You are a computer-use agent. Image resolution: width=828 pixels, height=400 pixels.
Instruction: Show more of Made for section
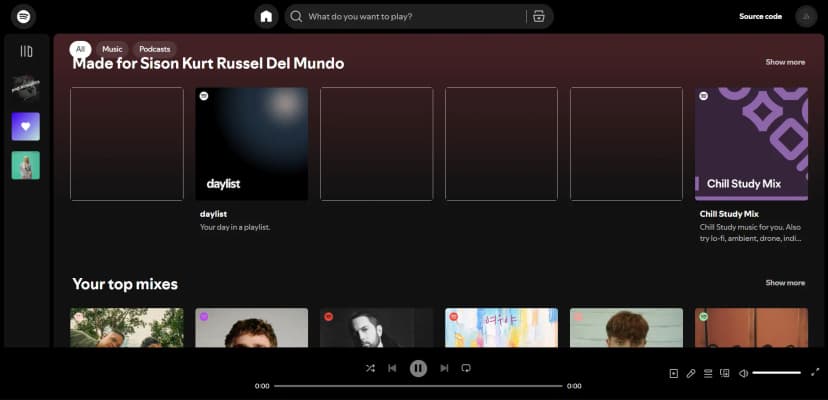pos(785,62)
